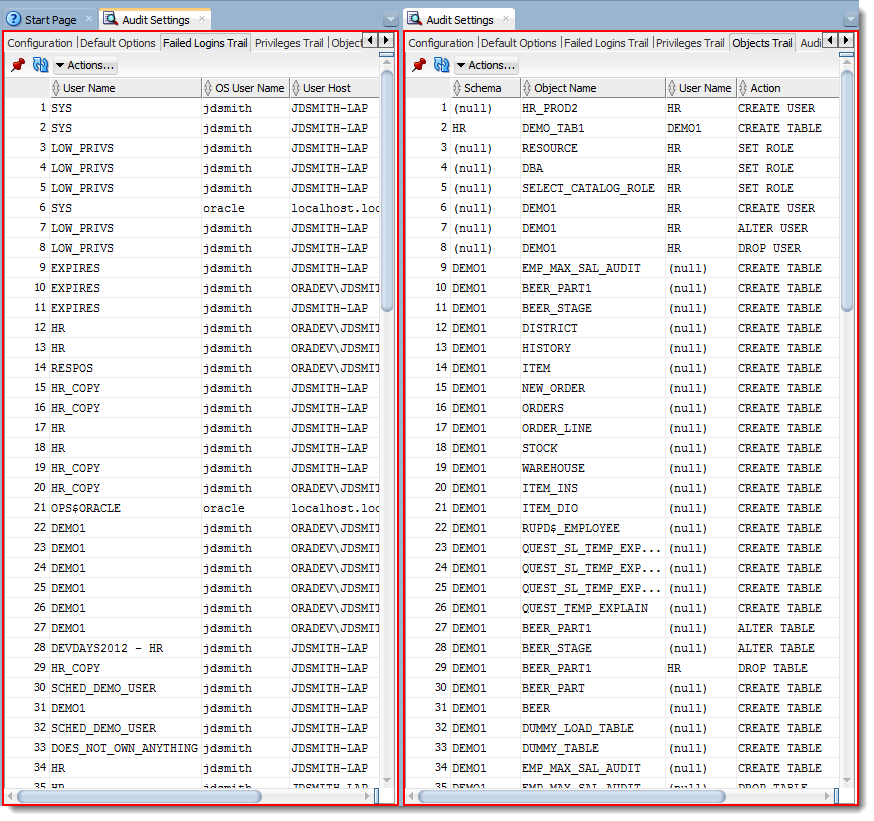Image resolution: width=874 pixels, height=821 pixels.
Task: Open the Actions menu in the left panel
Action: 85,65
